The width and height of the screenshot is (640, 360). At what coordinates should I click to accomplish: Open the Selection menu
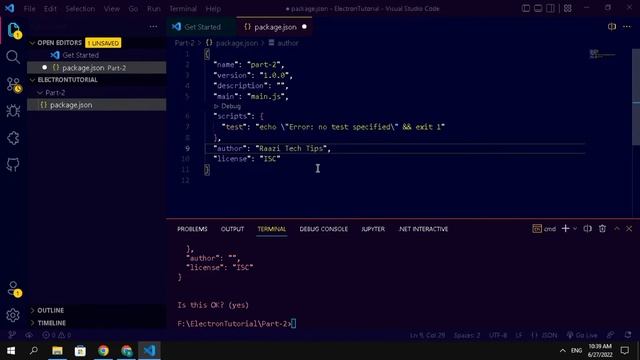pos(80,9)
